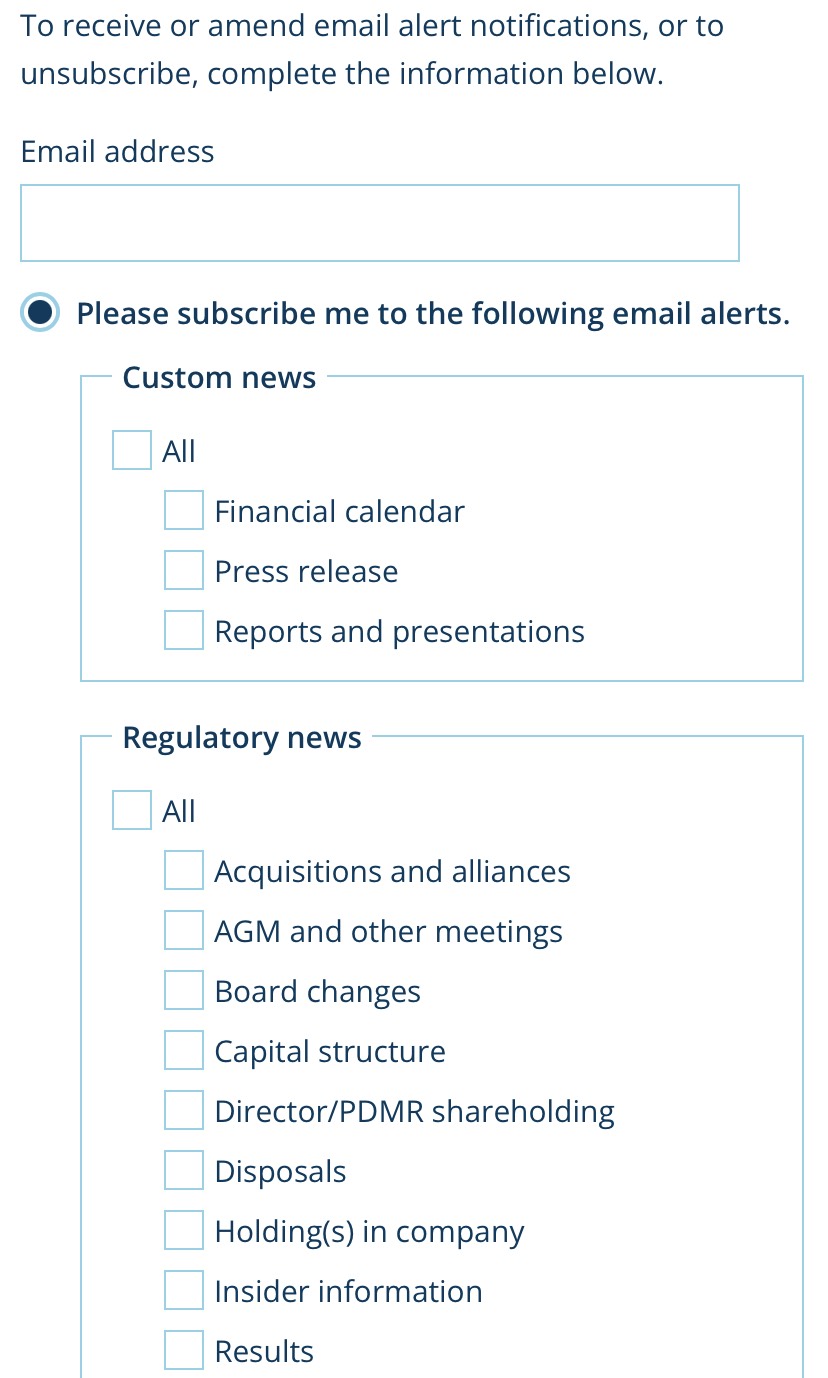The width and height of the screenshot is (828, 1378).
Task: Check the All box under Regulatory news
Action: click(x=132, y=811)
